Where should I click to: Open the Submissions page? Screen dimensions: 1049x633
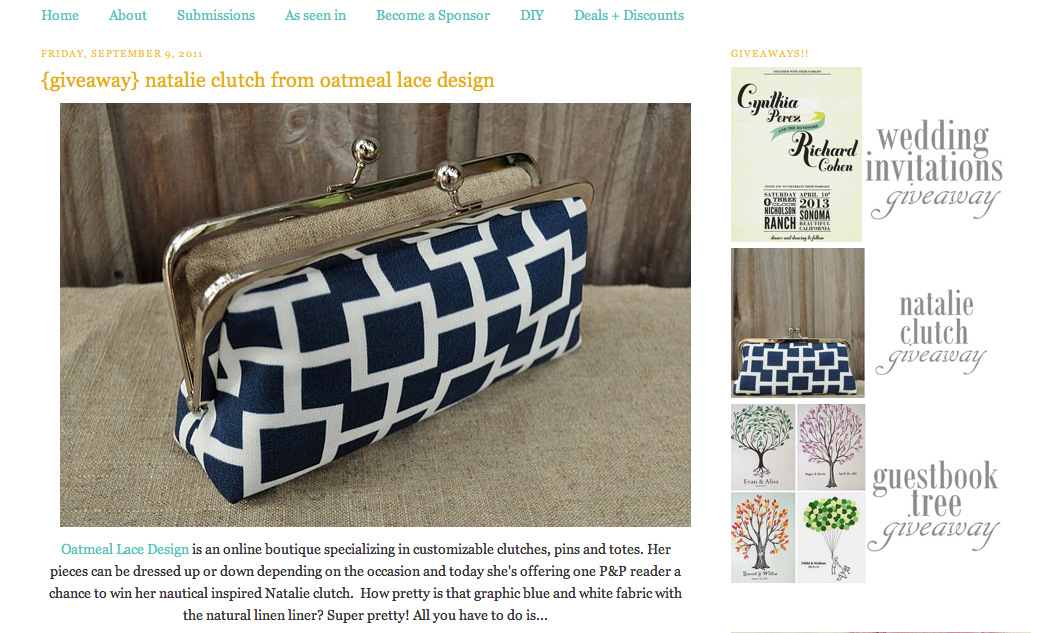(x=215, y=15)
